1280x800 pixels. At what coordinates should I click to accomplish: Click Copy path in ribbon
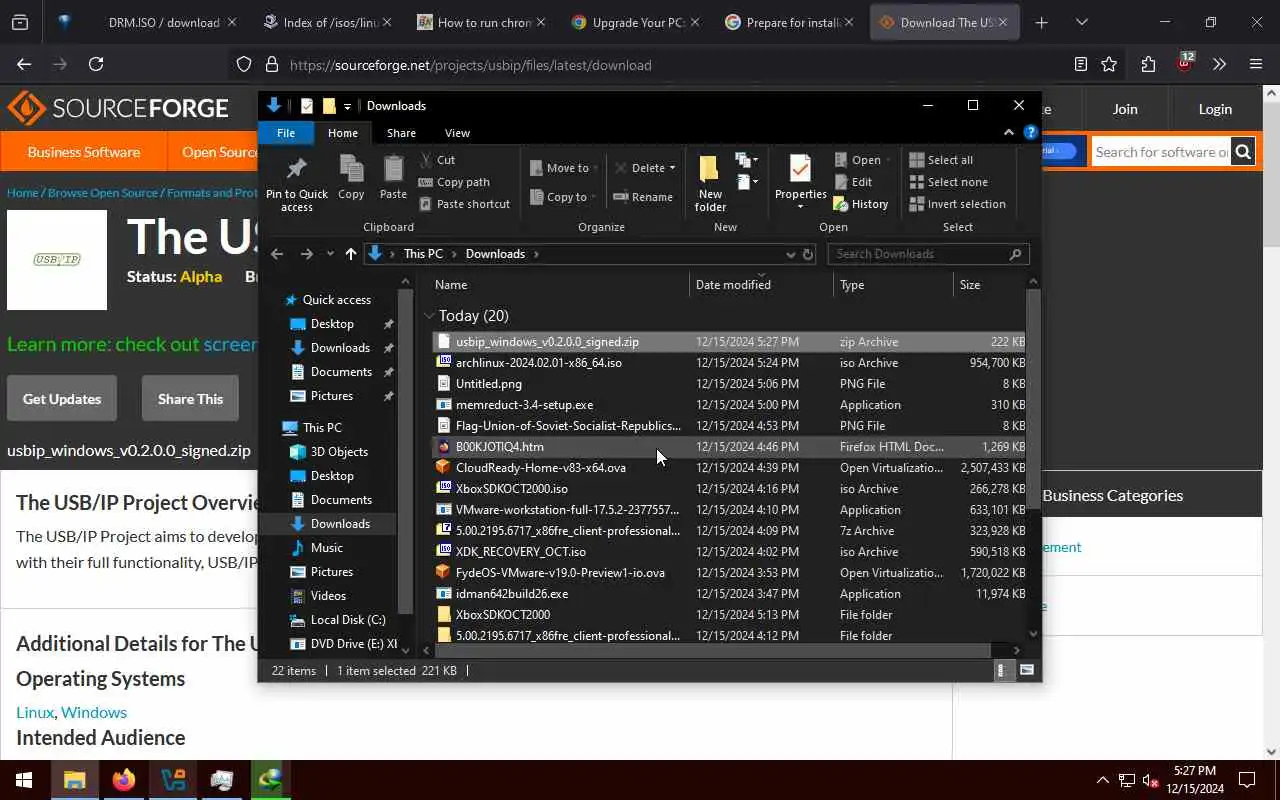[x=454, y=182]
